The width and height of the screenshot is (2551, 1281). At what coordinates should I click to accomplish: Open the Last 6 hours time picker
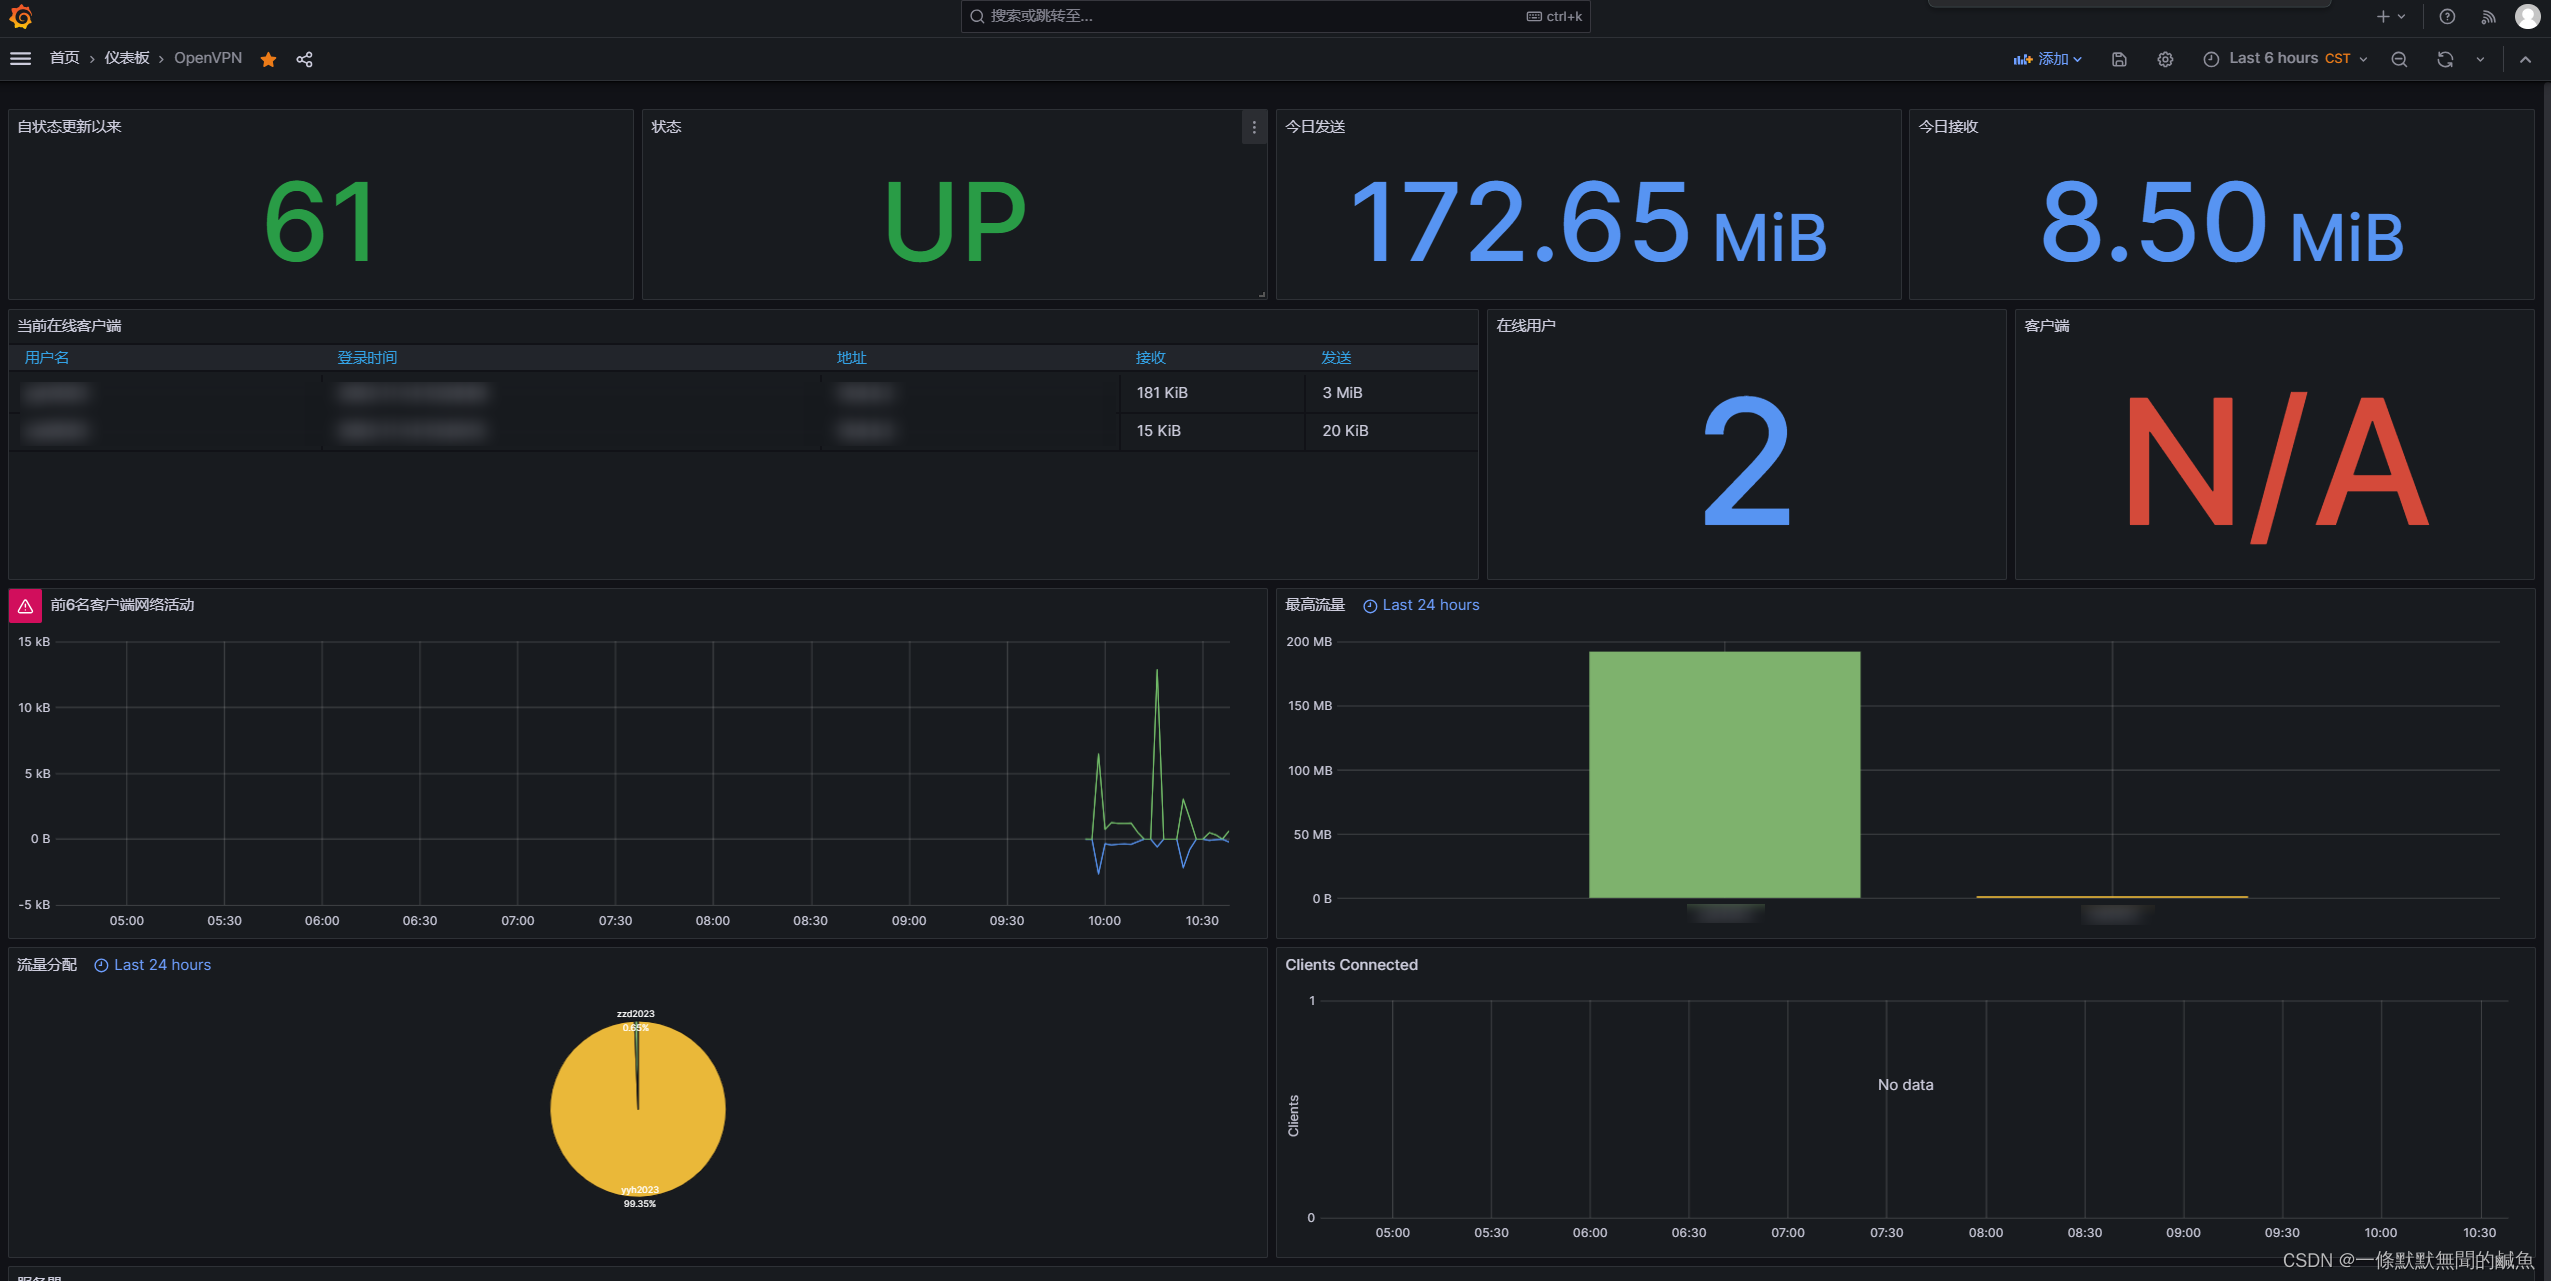click(x=2286, y=59)
